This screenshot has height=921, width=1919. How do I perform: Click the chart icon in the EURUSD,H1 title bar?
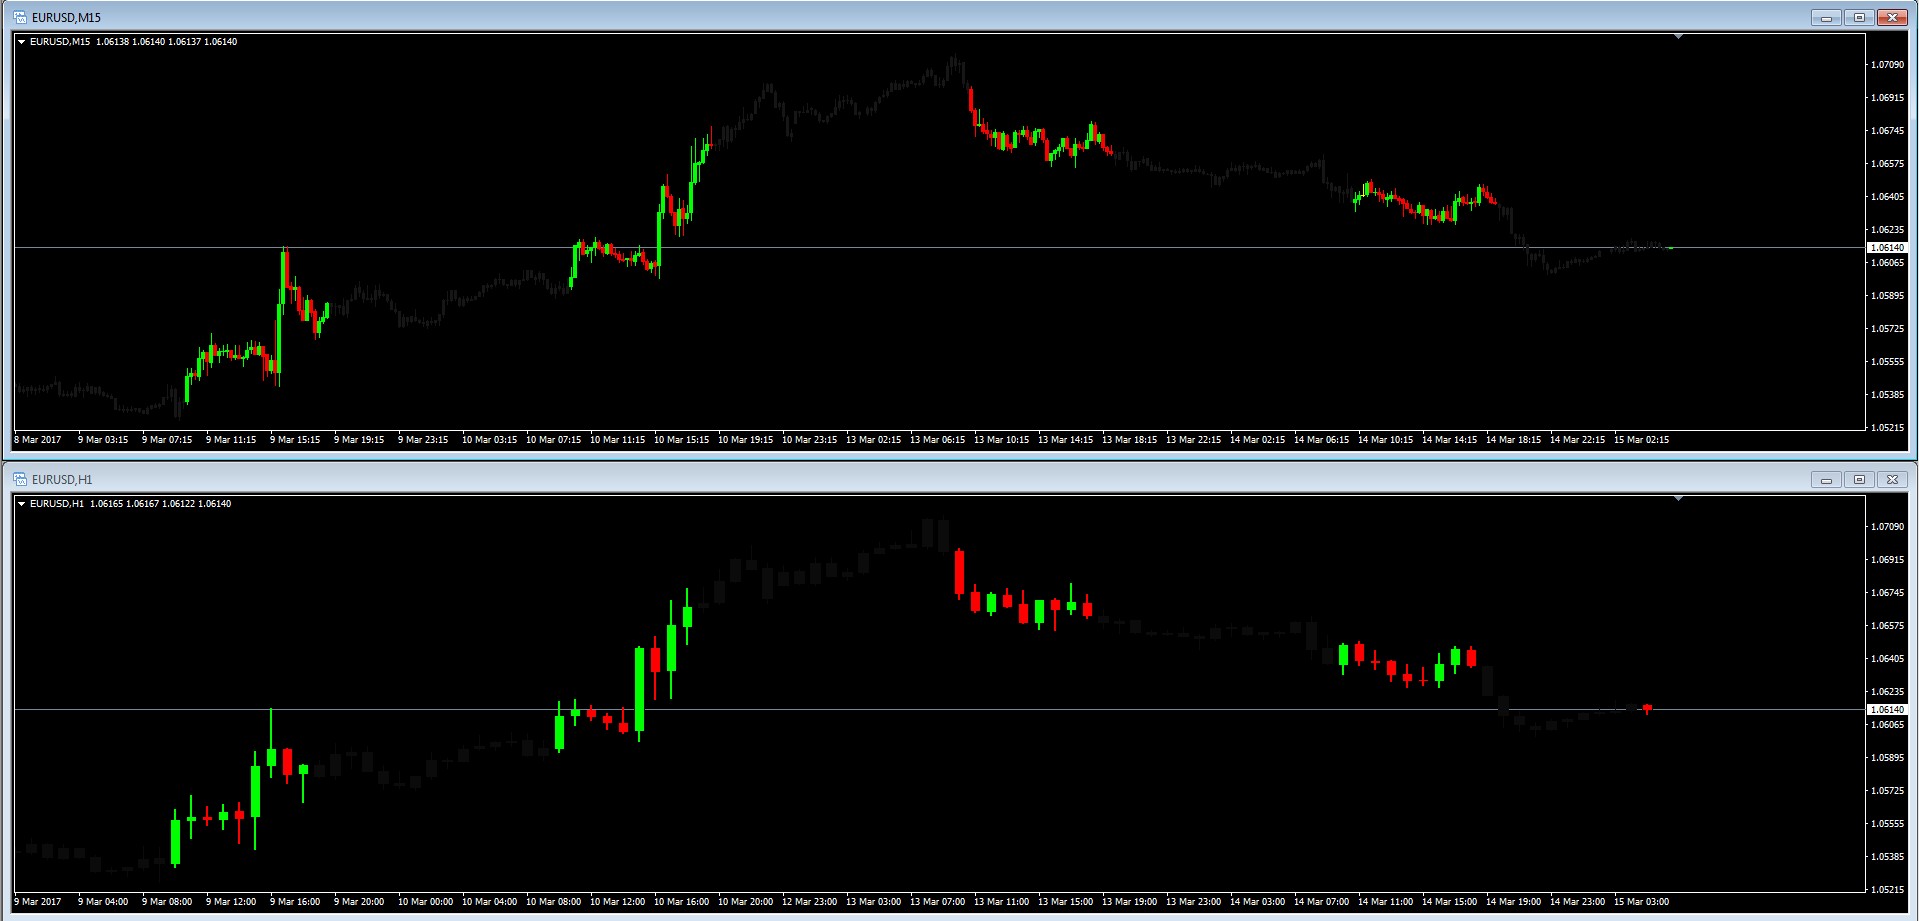pos(20,479)
